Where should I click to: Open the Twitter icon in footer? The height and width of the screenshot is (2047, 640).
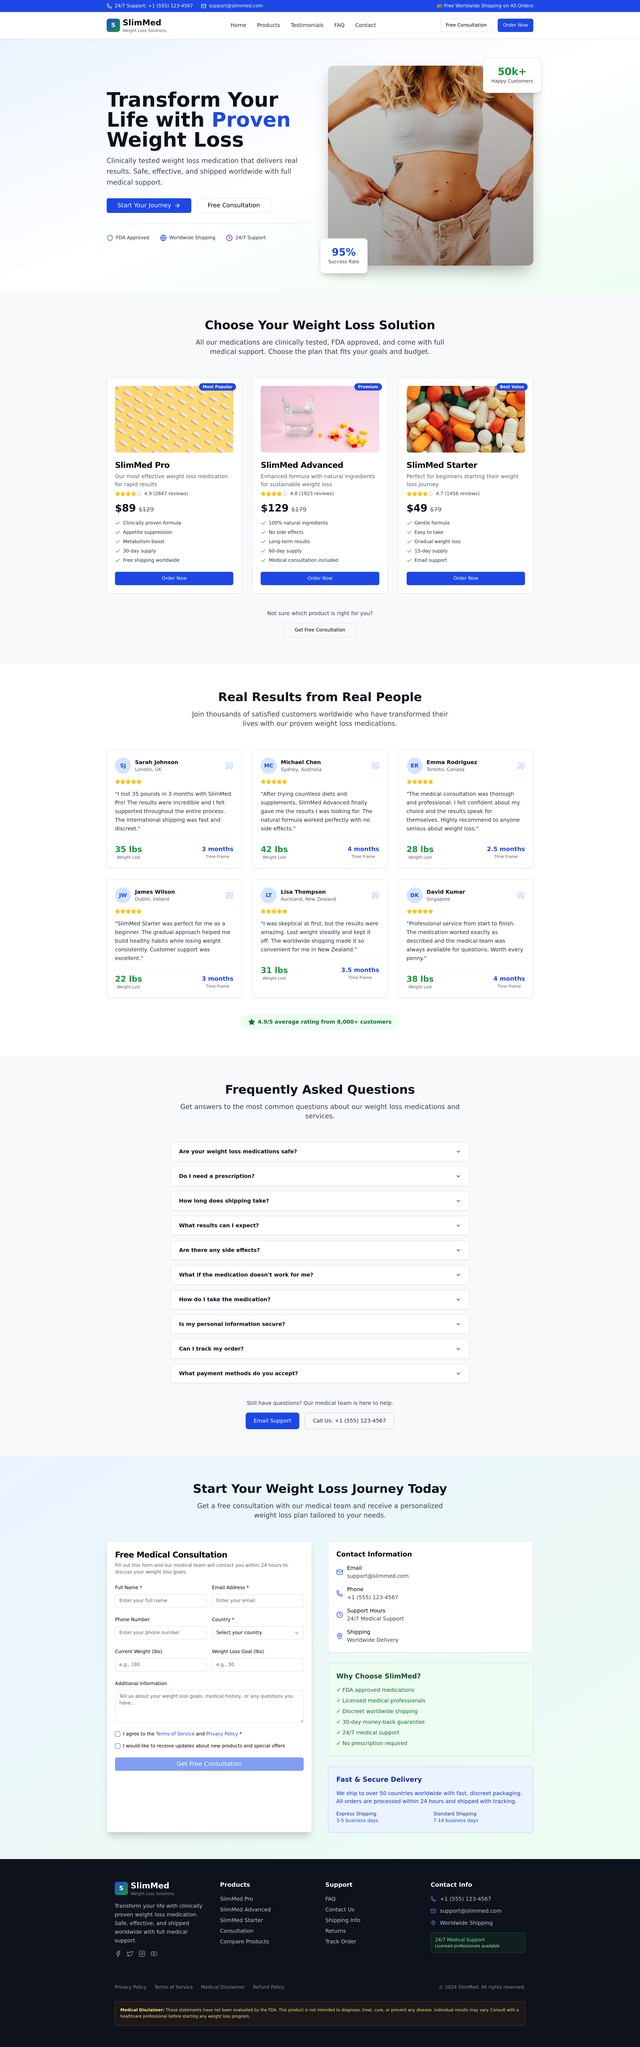tap(130, 1953)
